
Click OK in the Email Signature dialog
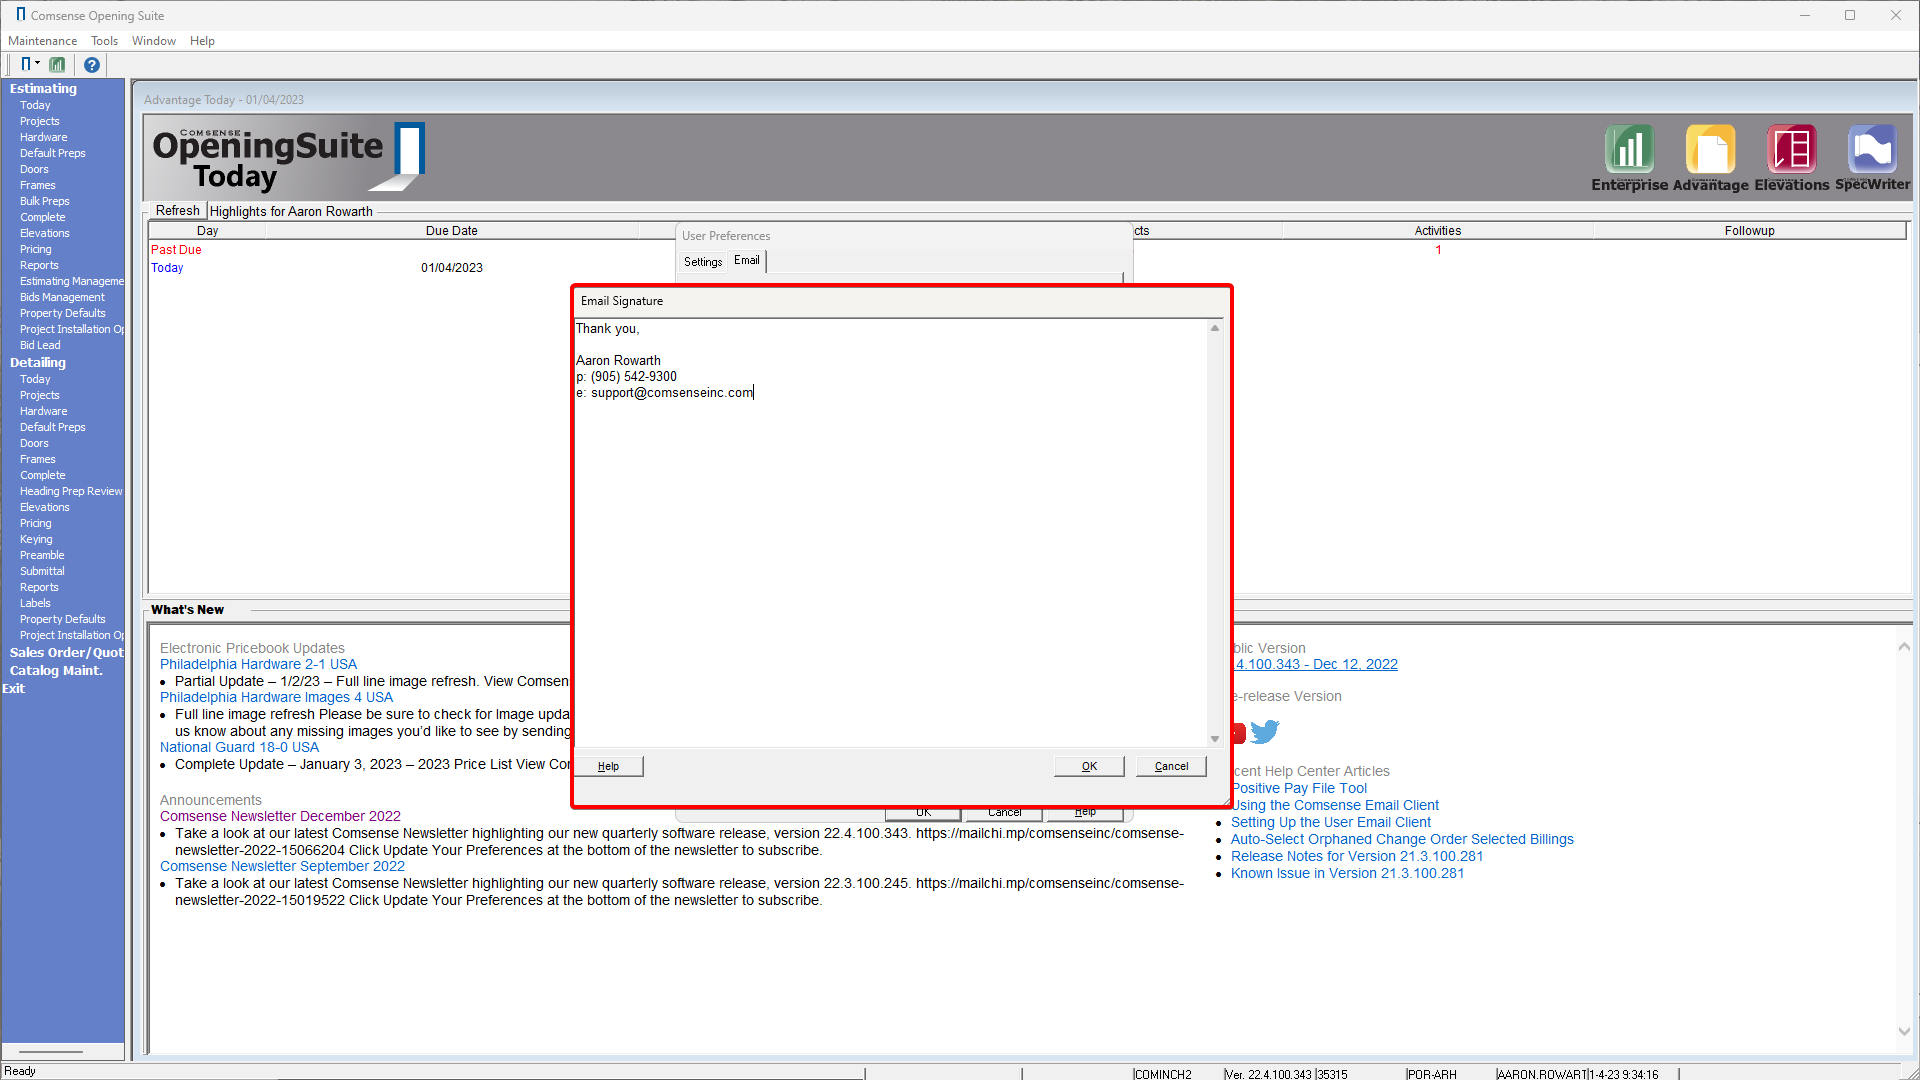pos(1089,766)
